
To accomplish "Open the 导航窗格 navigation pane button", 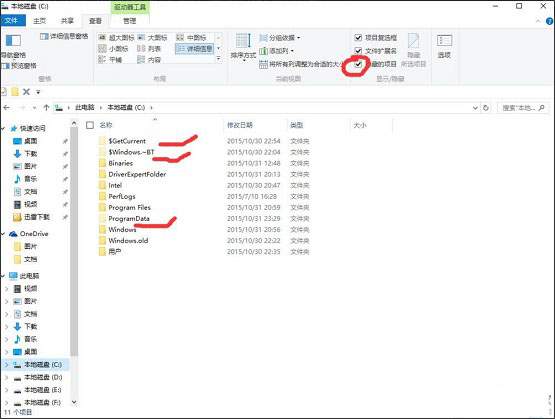I will click(13, 46).
